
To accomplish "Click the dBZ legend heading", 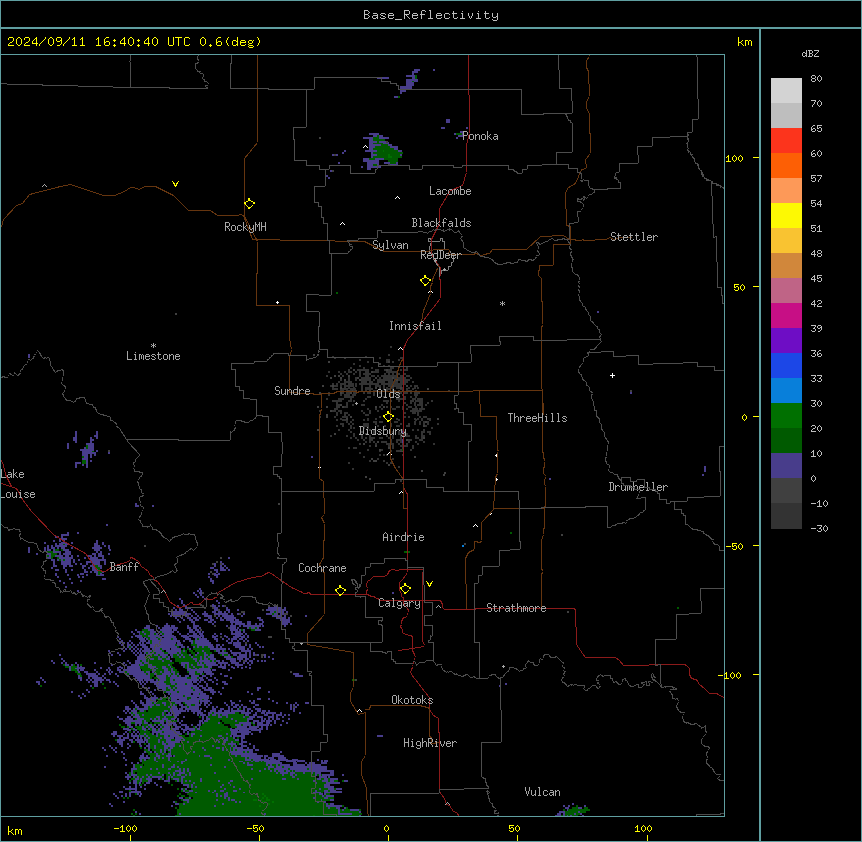I will point(810,54).
